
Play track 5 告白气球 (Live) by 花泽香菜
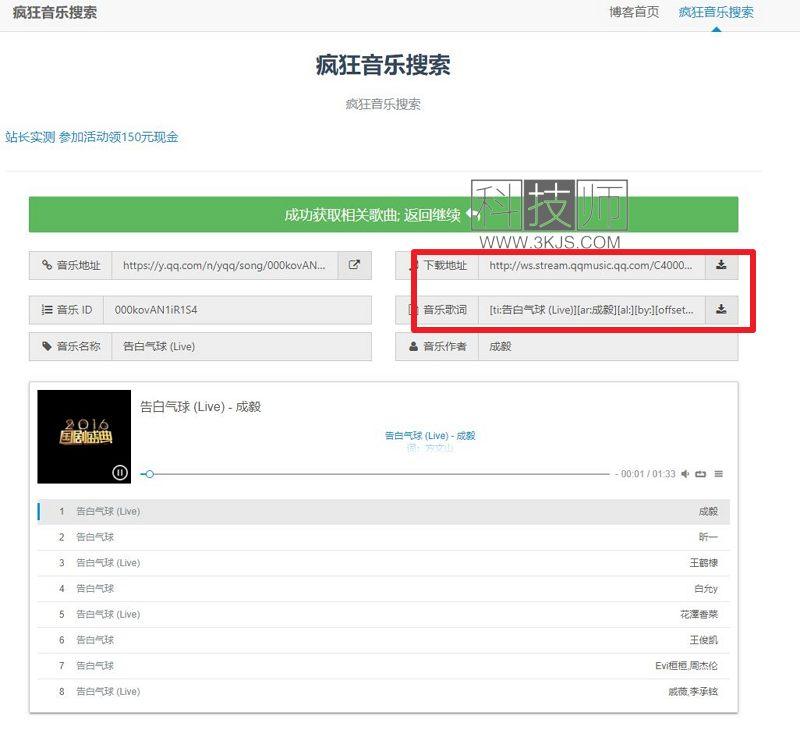(x=384, y=615)
